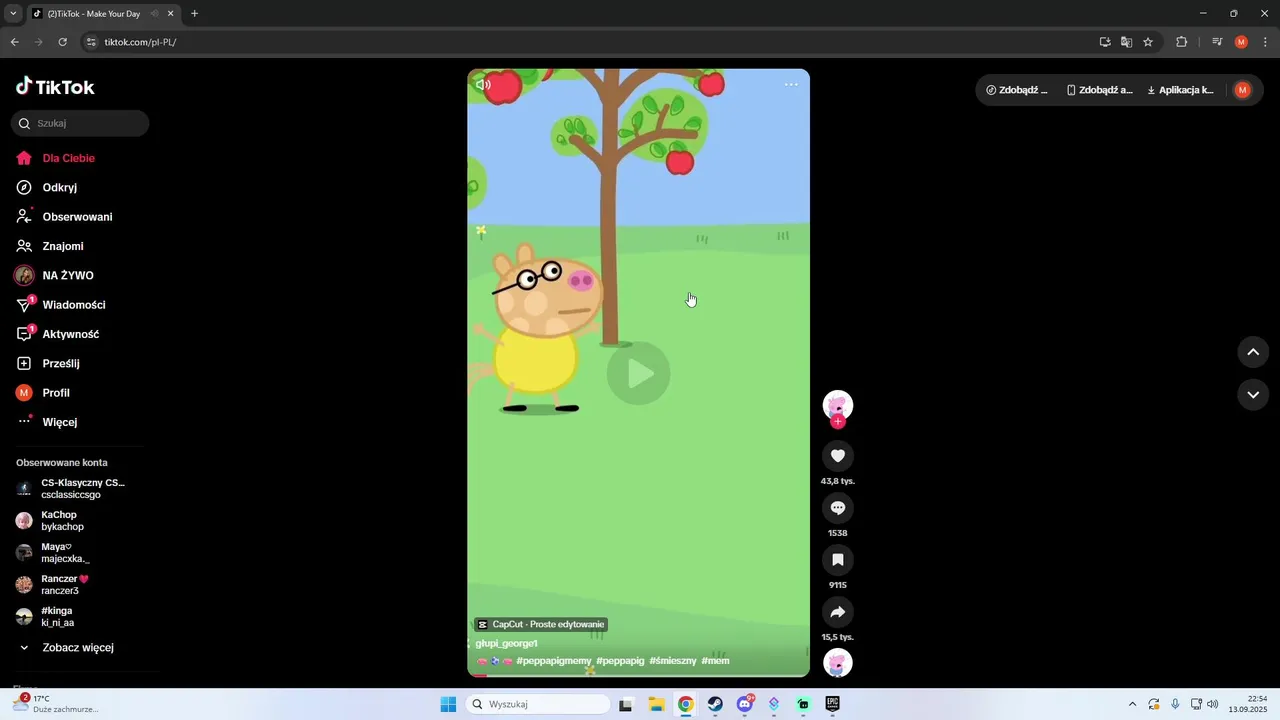
Task: Click the #peppapig hashtag
Action: click(x=620, y=661)
